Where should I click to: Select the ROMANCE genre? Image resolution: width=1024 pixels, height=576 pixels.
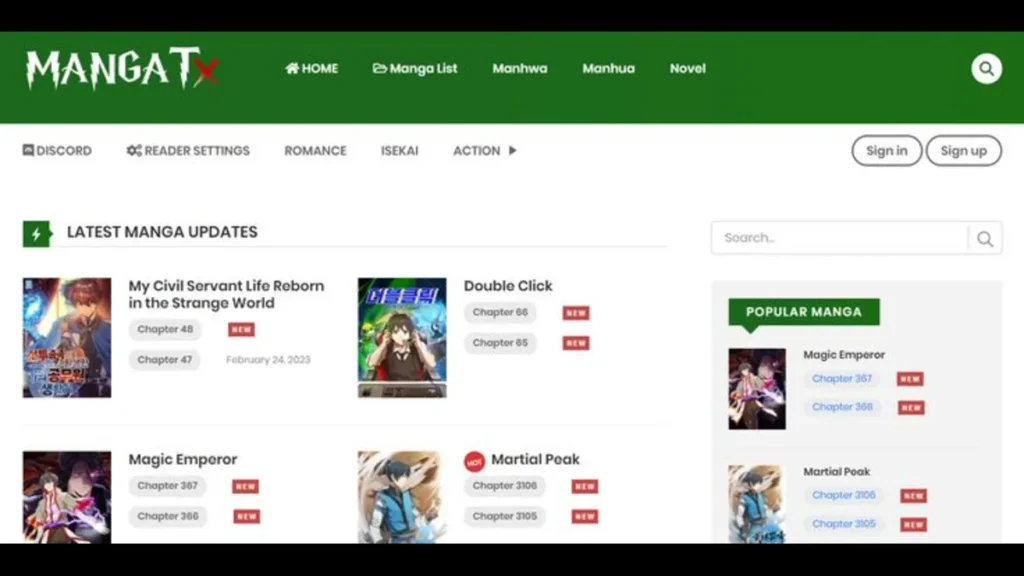pos(315,151)
